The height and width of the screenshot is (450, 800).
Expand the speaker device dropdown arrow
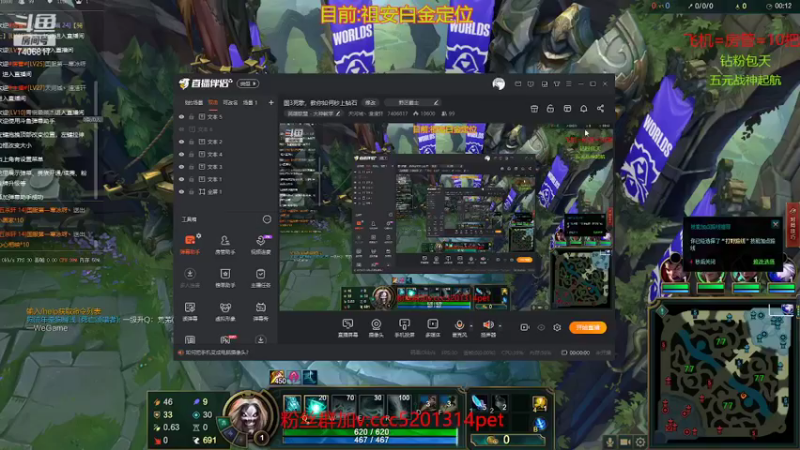click(x=500, y=326)
